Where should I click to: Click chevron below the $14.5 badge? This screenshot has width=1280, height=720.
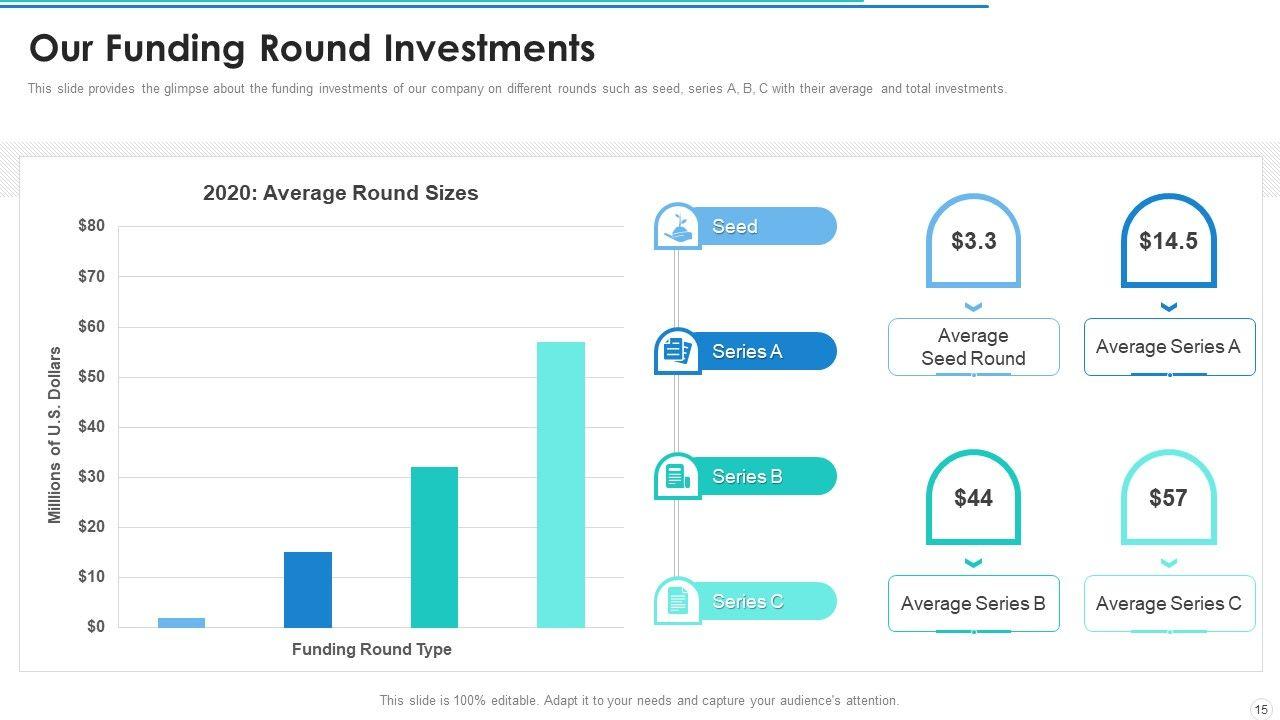point(1168,306)
